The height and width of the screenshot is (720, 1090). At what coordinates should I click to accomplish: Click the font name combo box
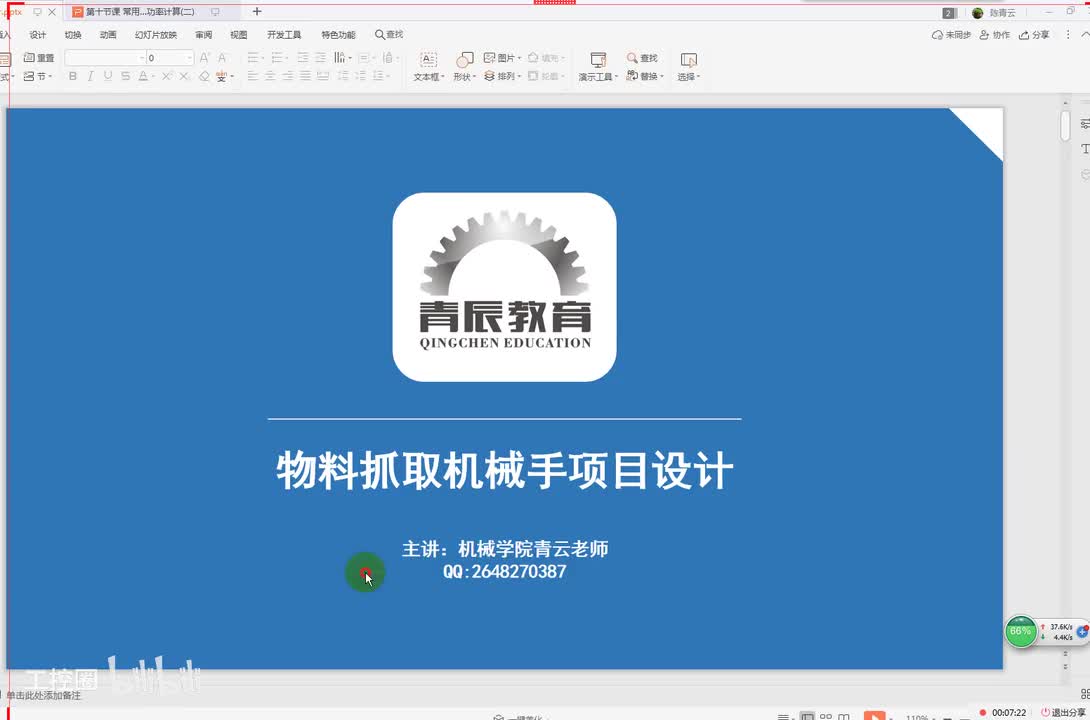pos(105,58)
